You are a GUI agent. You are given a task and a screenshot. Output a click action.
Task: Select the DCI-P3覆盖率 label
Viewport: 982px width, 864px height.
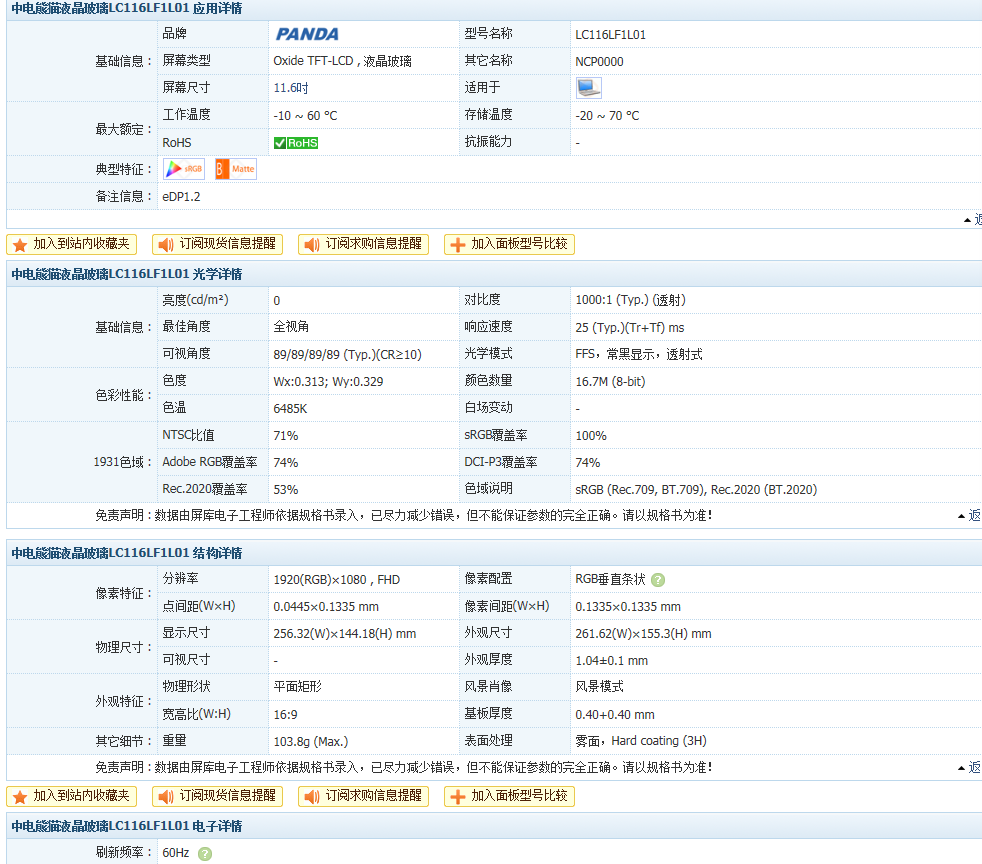[x=500, y=462]
